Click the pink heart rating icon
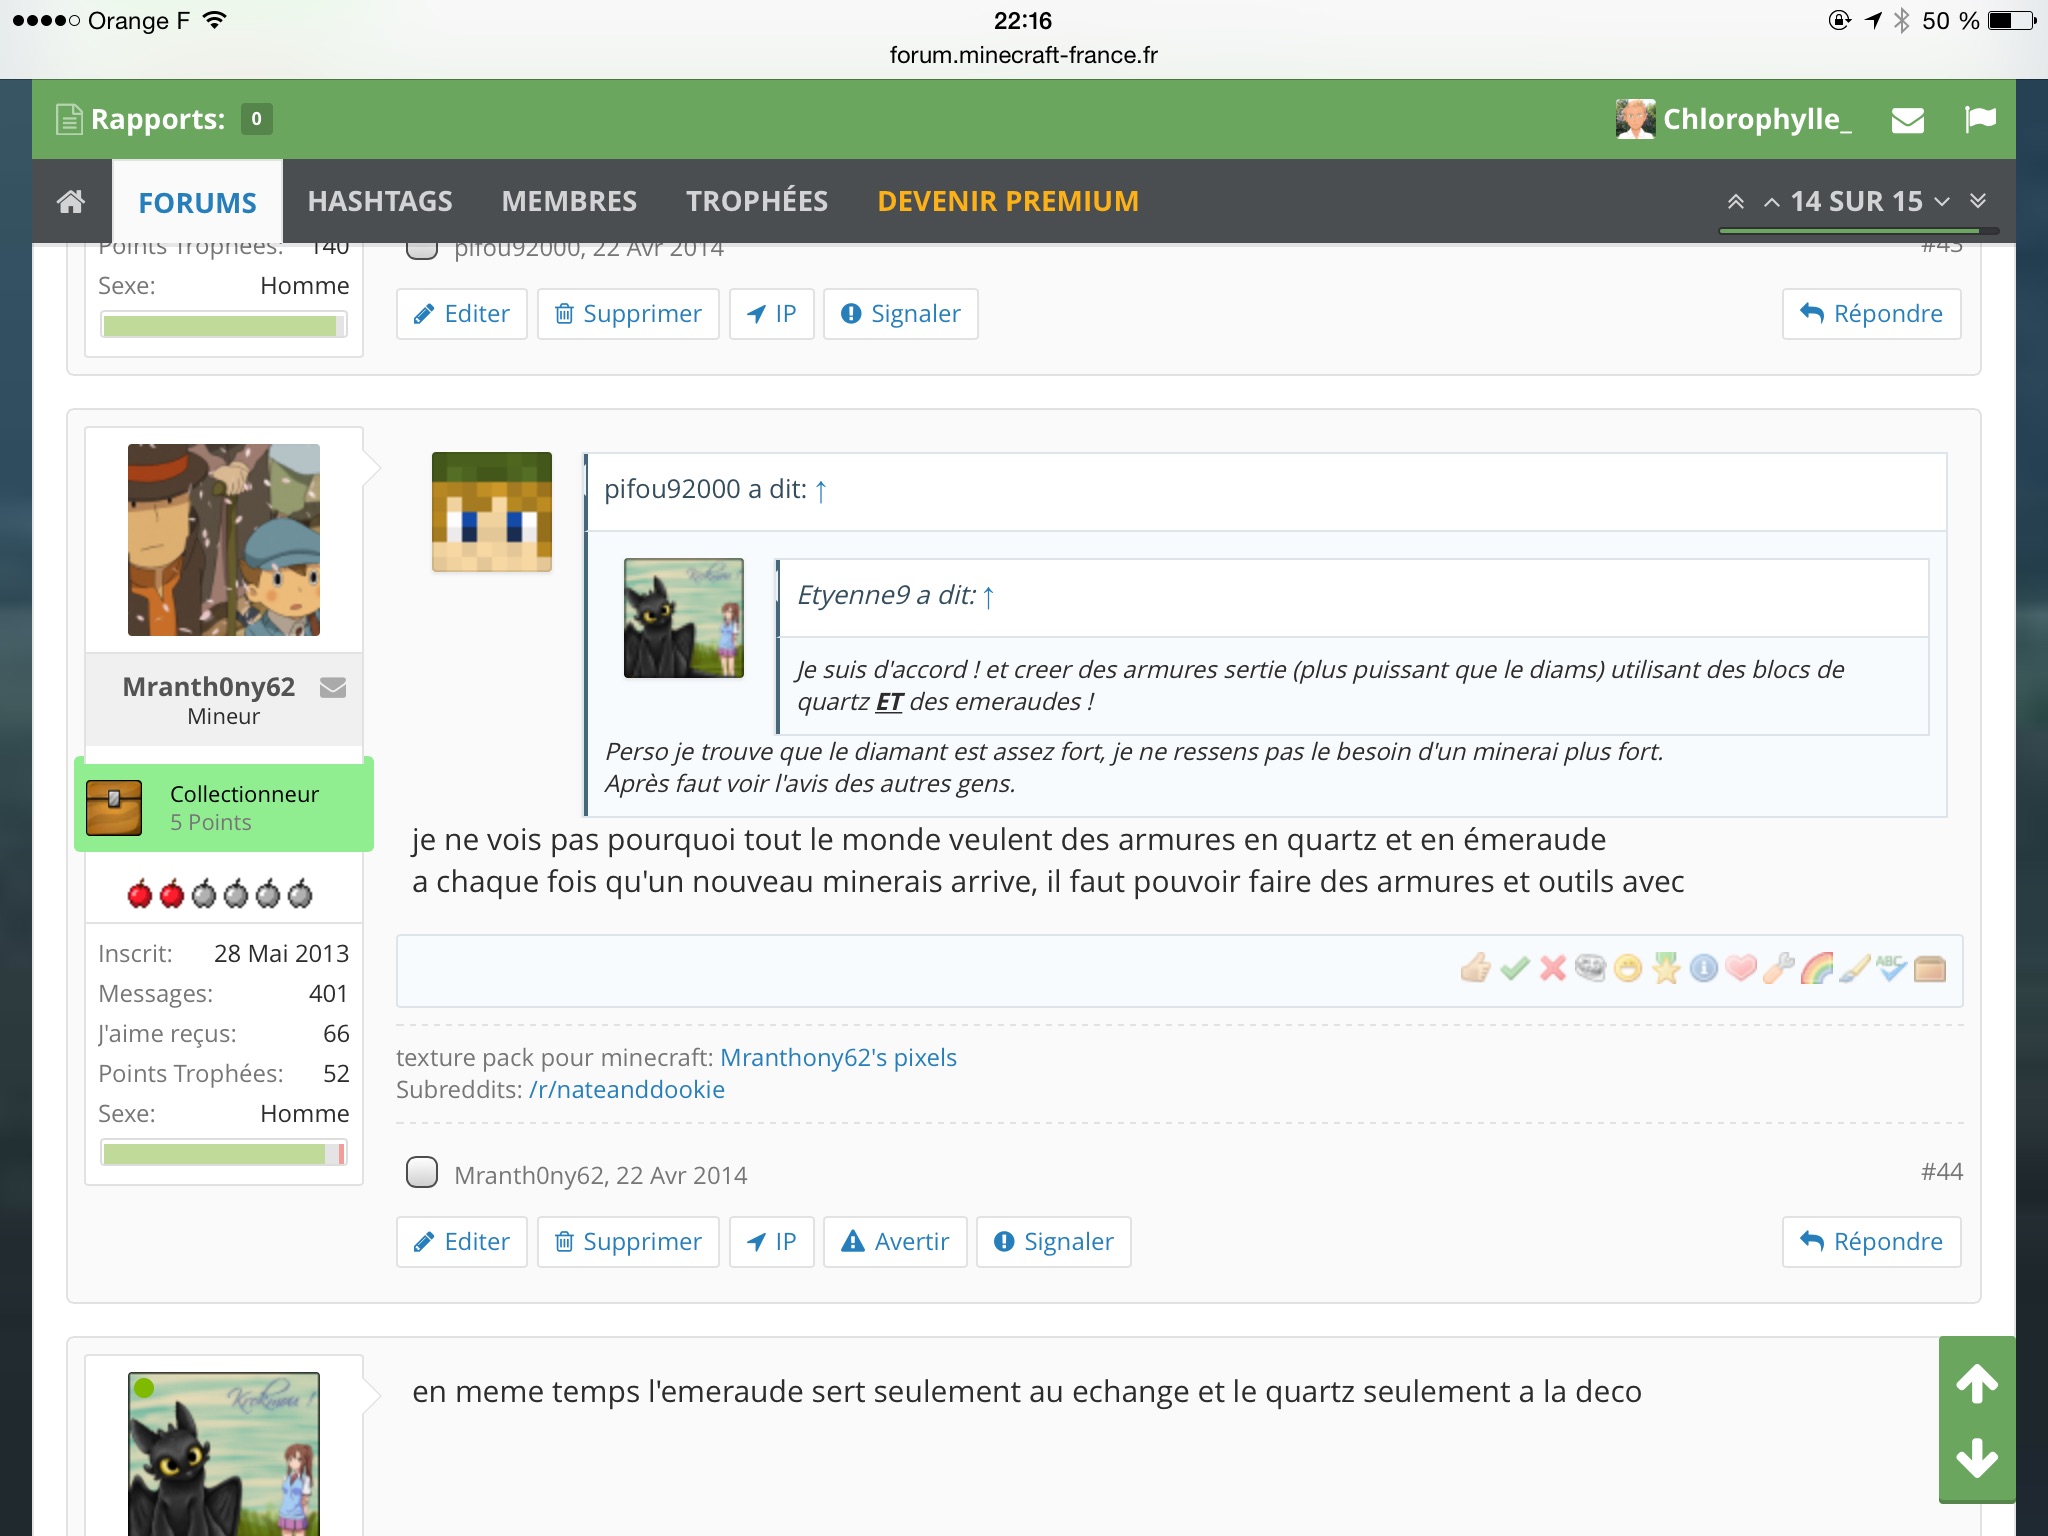The image size is (2048, 1536). click(1741, 968)
